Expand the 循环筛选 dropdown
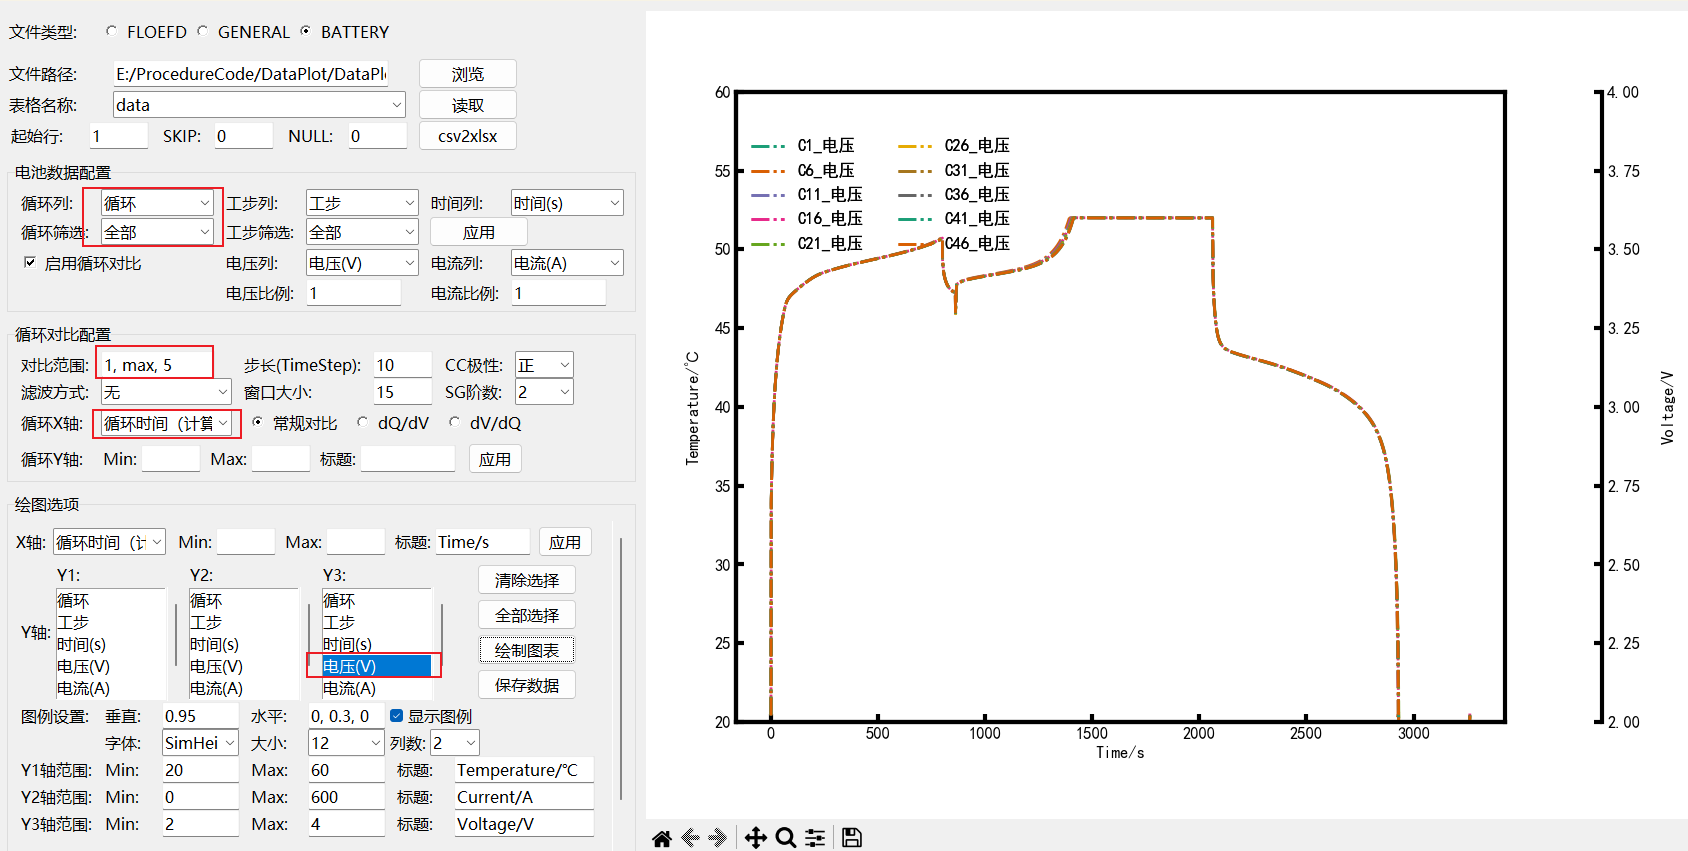1688x851 pixels. (x=158, y=232)
